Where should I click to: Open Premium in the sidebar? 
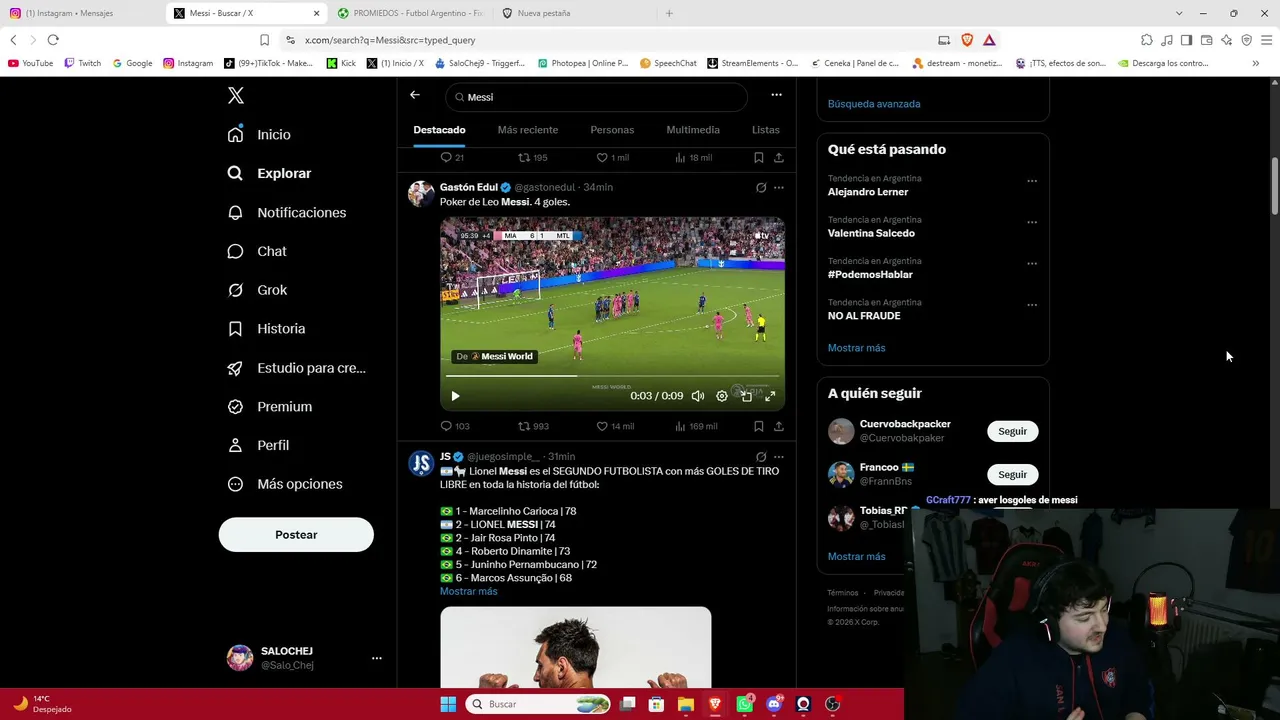(x=269, y=407)
